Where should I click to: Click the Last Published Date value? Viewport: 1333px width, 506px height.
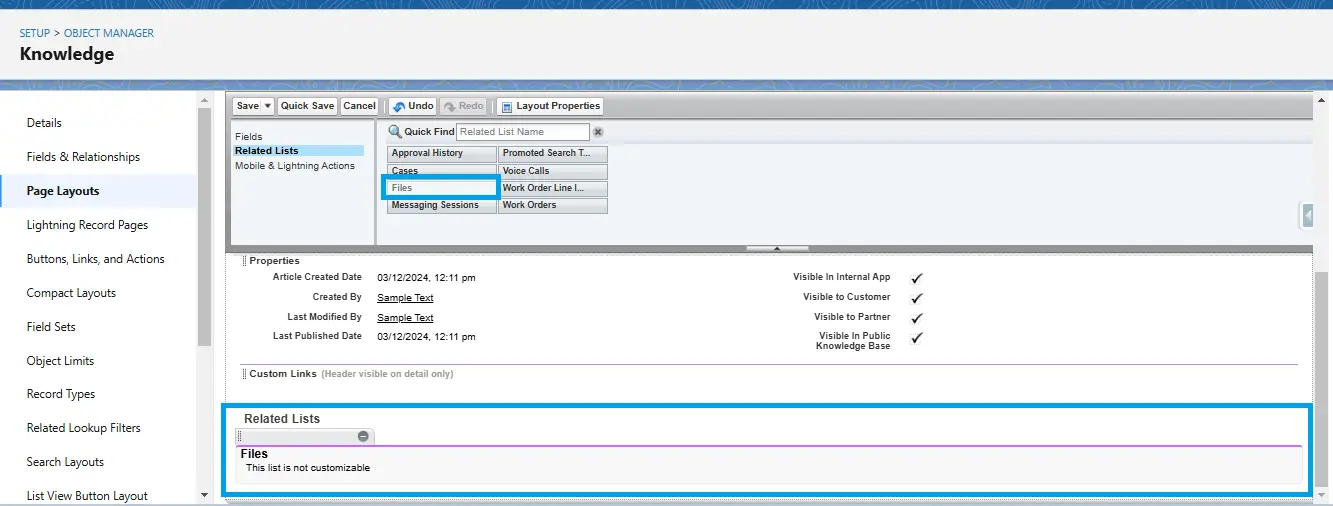[x=426, y=336]
